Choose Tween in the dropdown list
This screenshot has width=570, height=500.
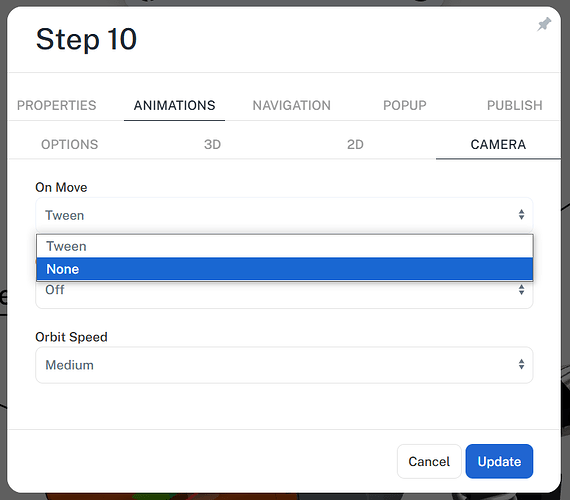(x=285, y=246)
